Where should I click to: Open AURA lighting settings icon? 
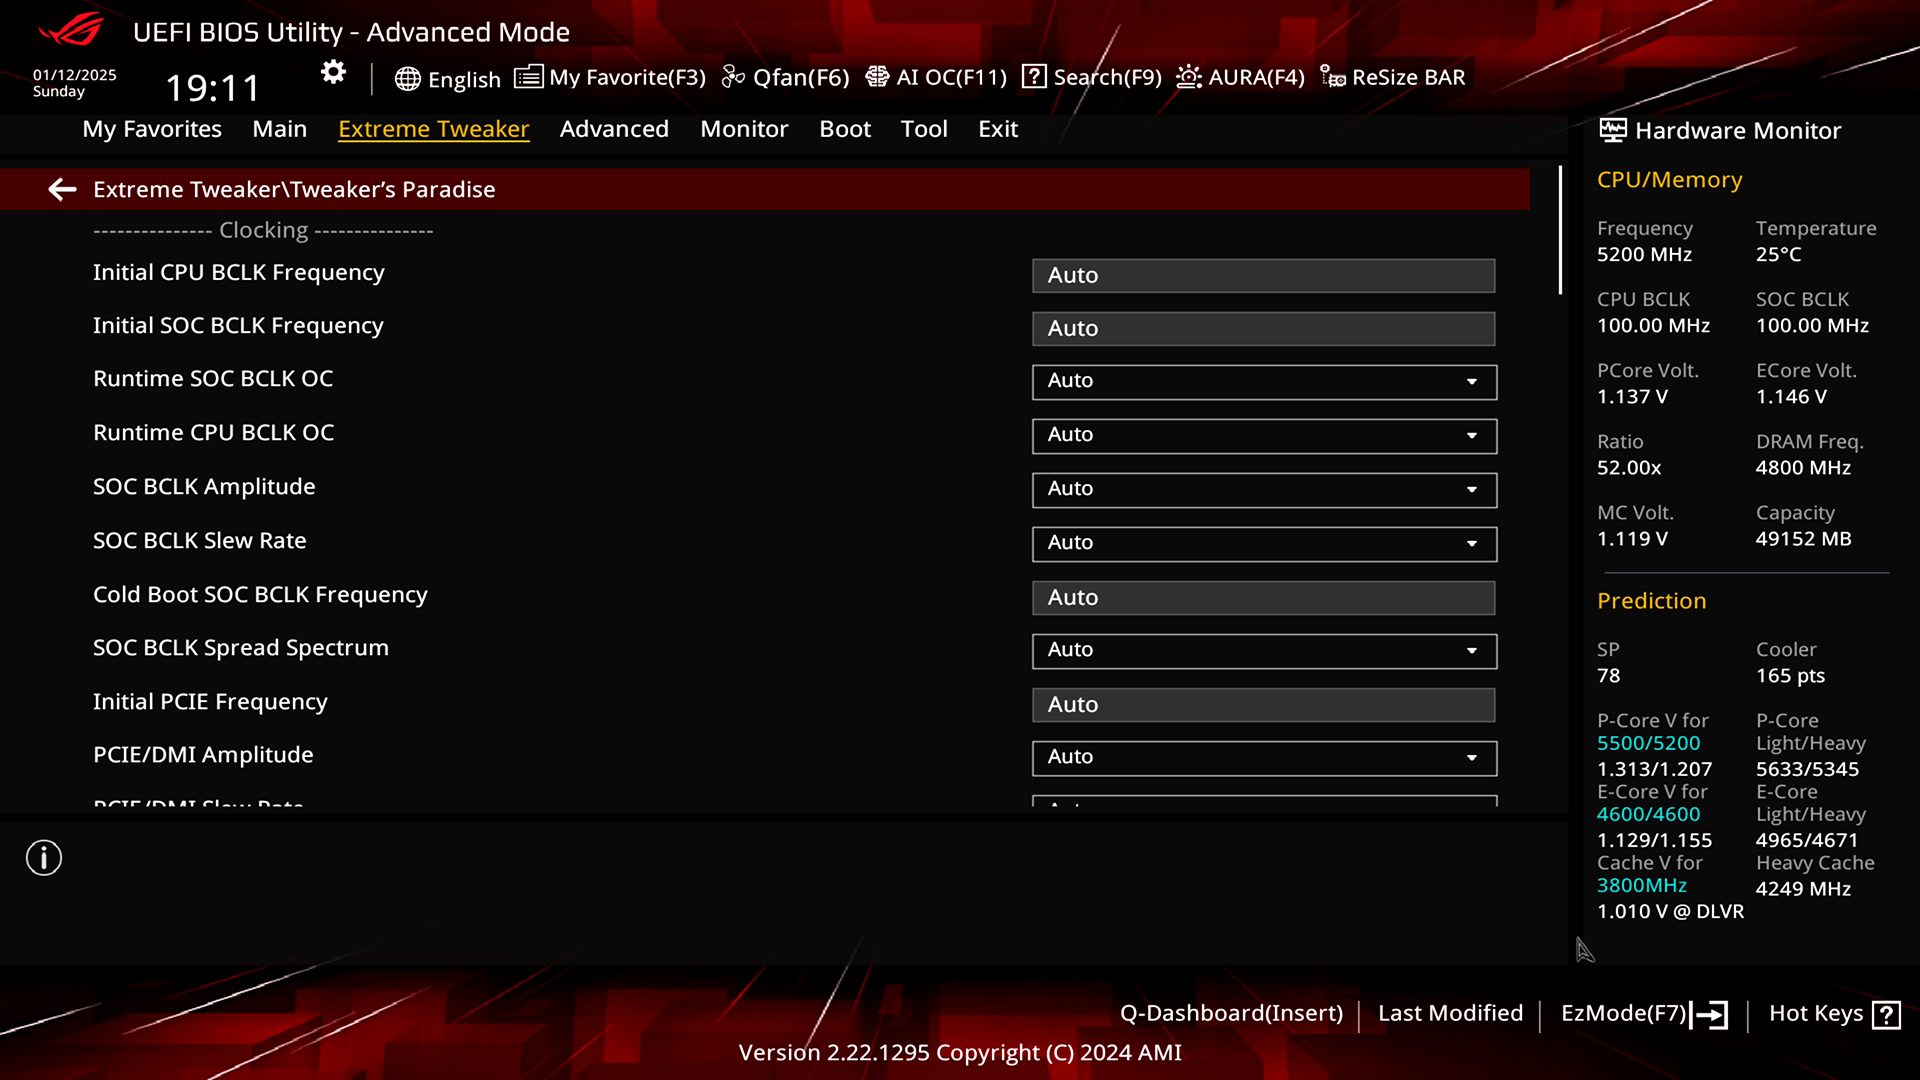1187,76
